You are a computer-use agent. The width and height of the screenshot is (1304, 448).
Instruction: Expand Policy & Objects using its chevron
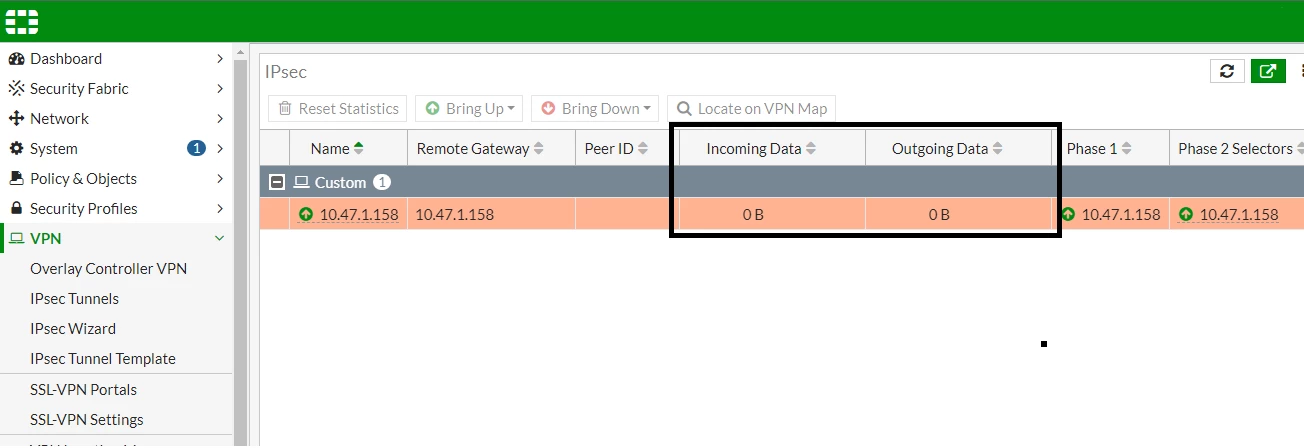click(x=219, y=179)
